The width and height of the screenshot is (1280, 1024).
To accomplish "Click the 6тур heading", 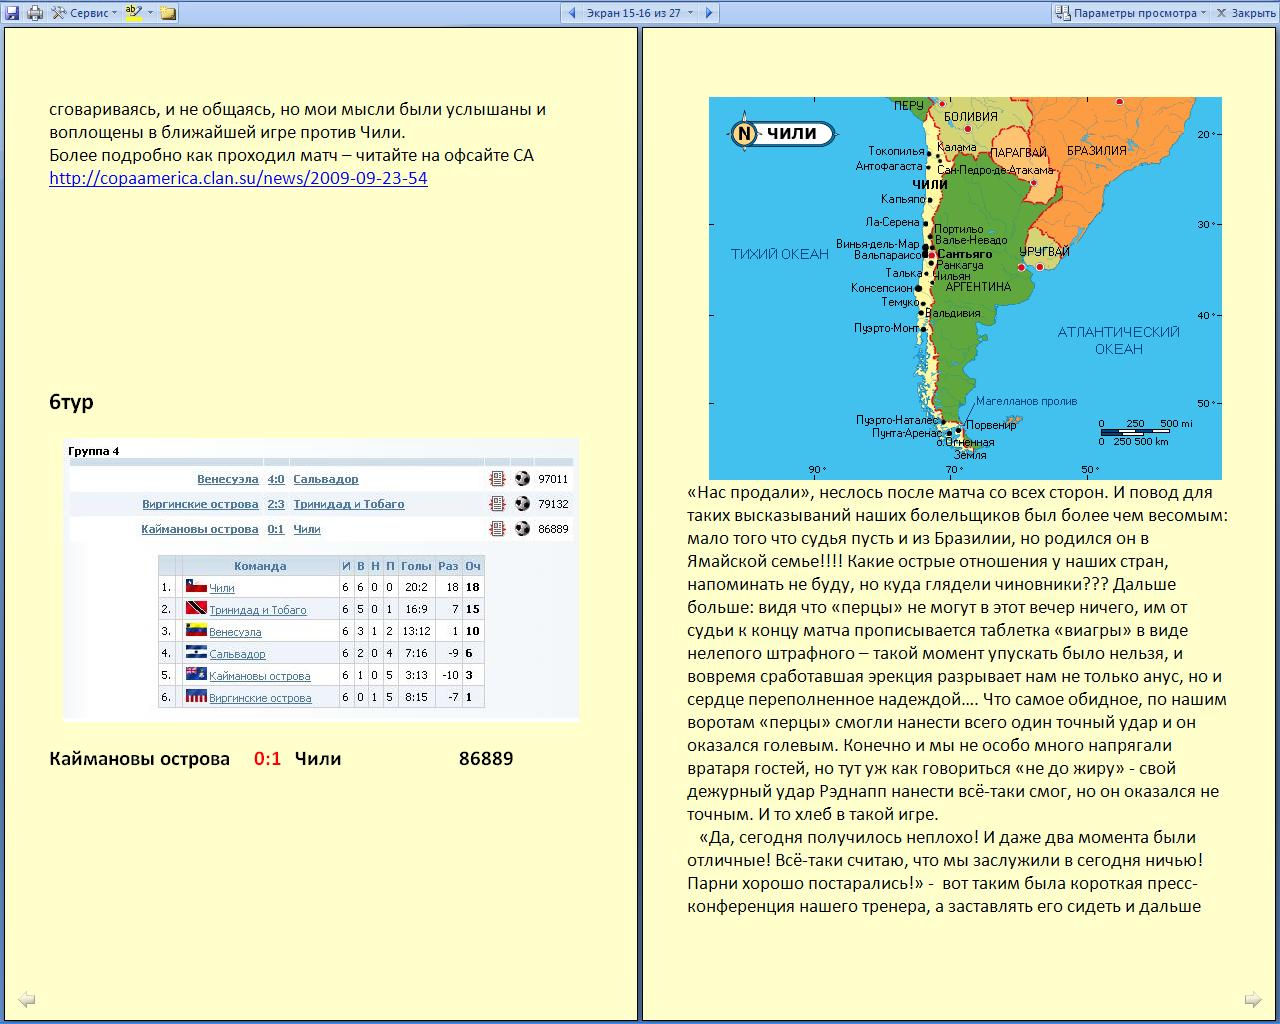I will pyautogui.click(x=71, y=402).
